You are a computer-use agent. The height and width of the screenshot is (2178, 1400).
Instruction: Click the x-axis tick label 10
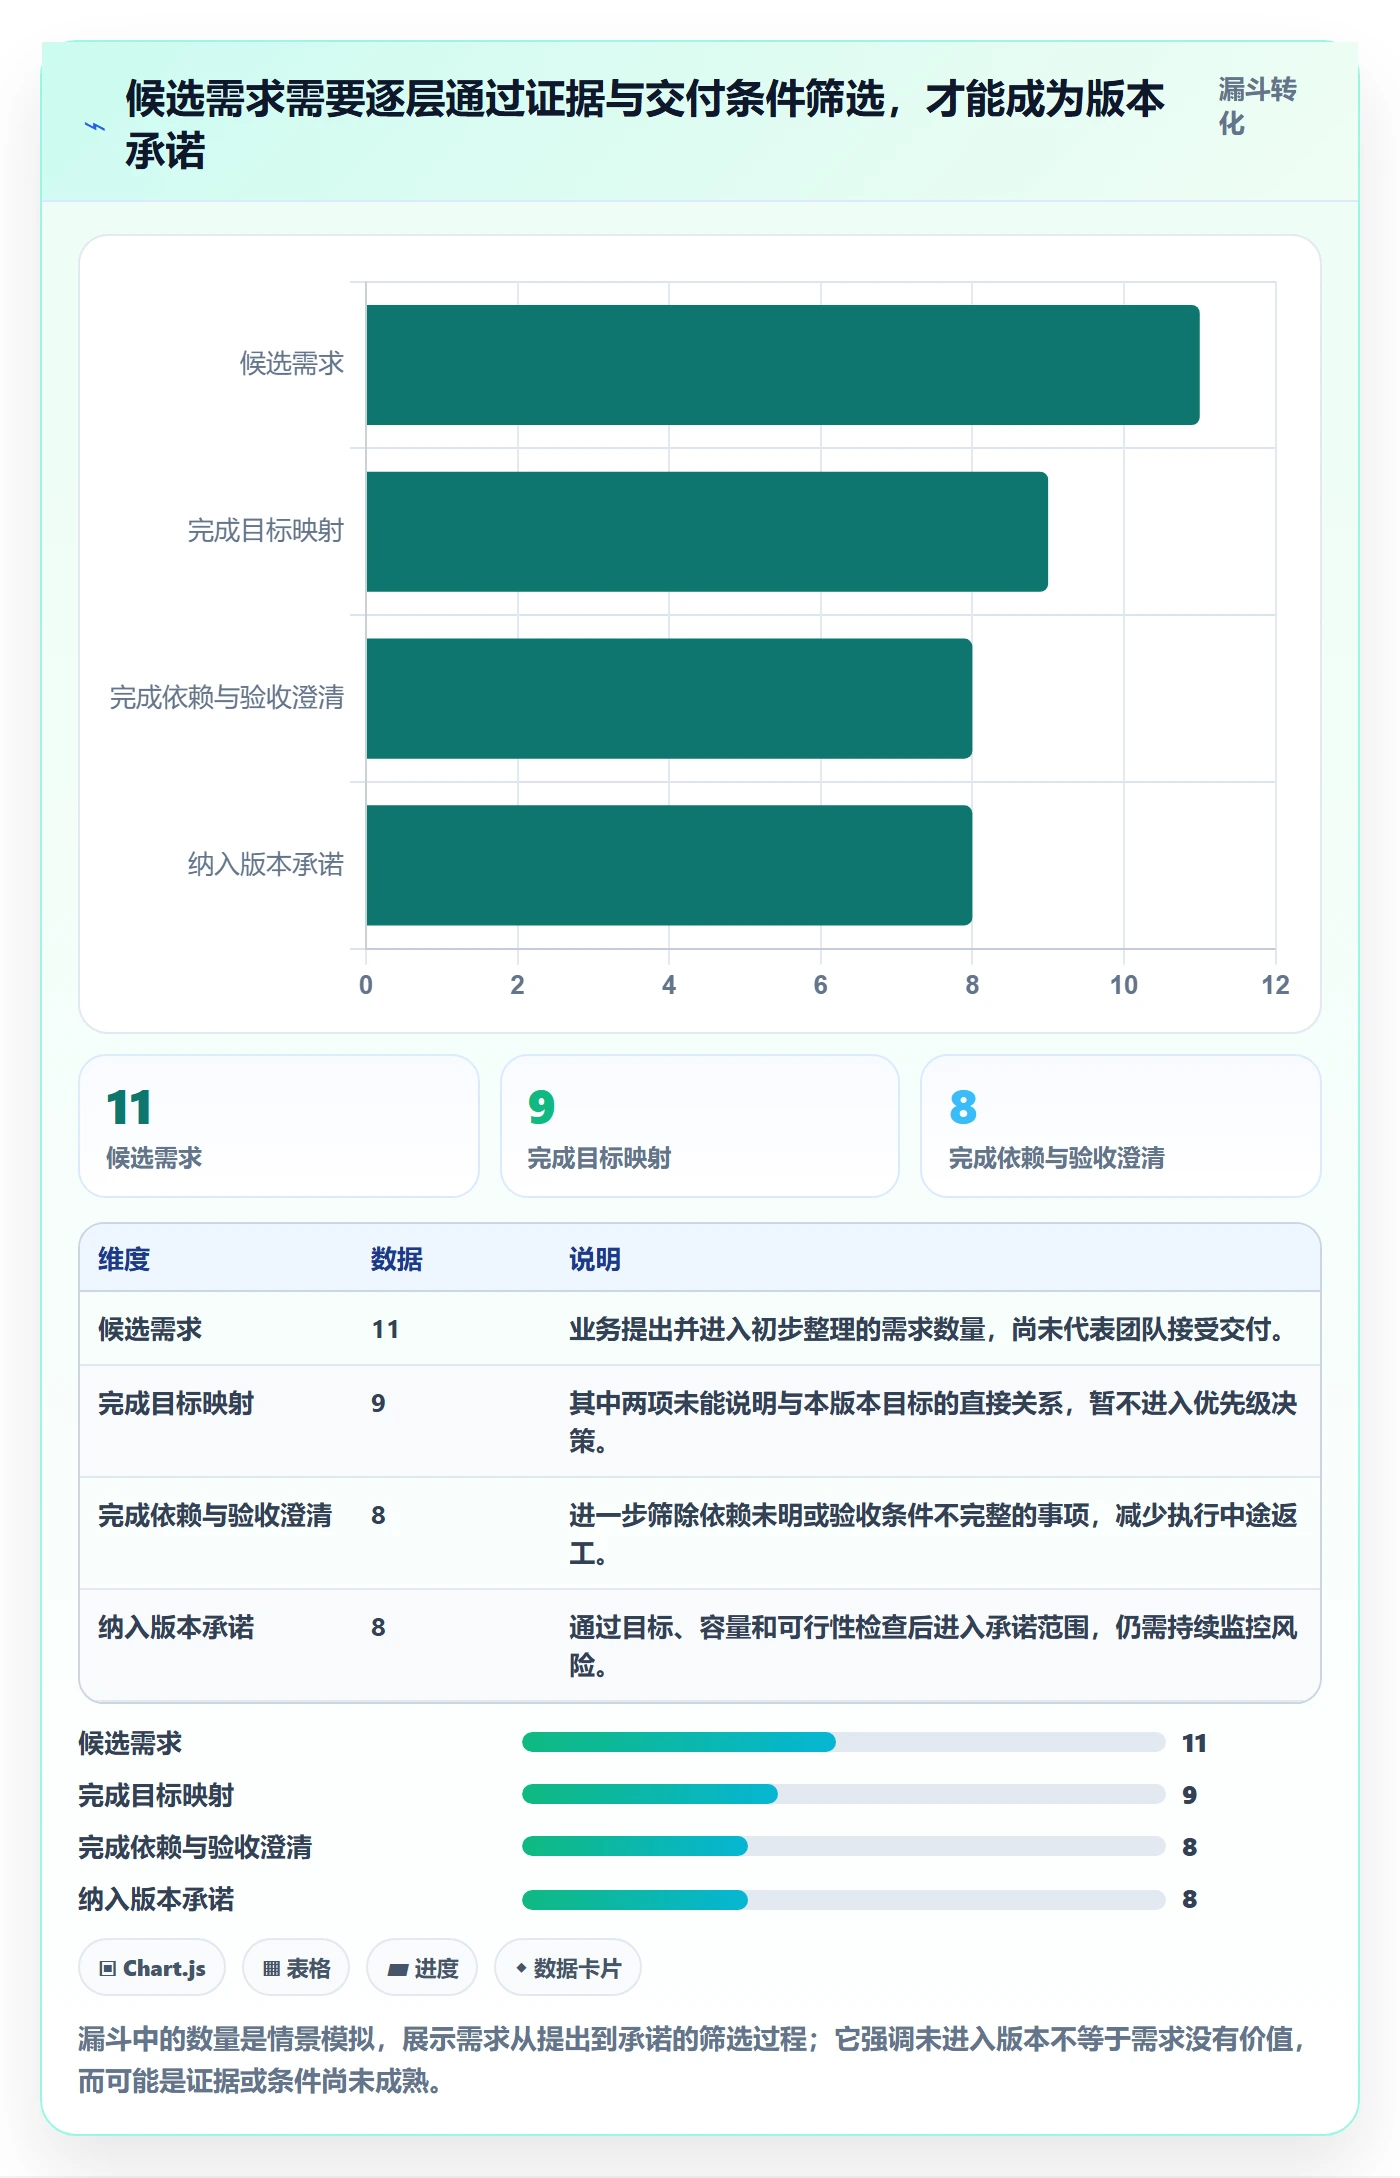click(x=1123, y=985)
